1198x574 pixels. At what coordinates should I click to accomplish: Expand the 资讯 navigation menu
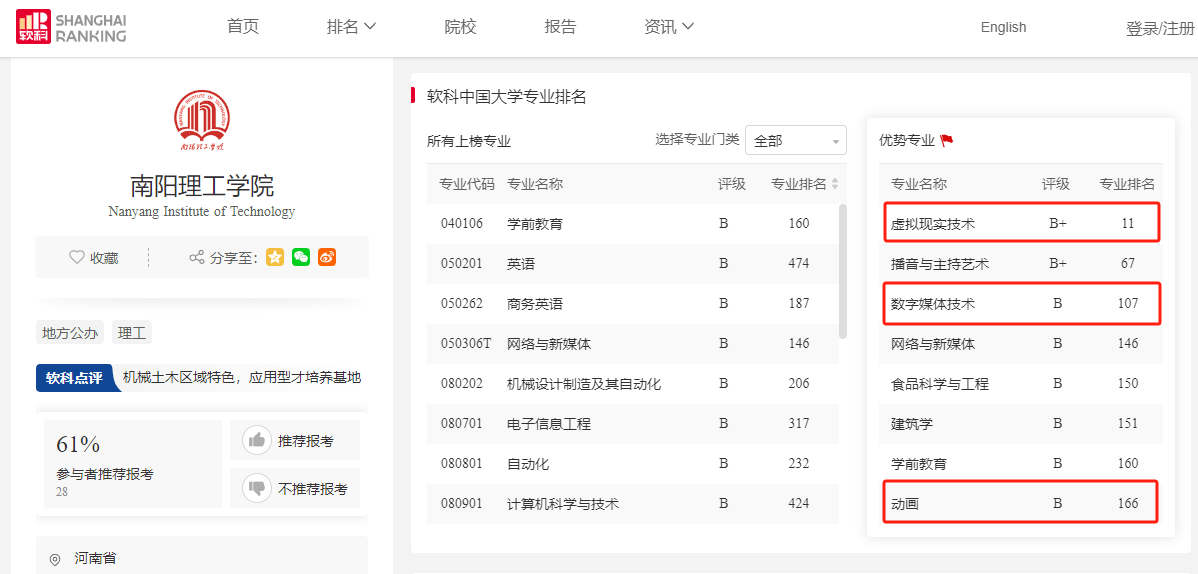tap(669, 27)
